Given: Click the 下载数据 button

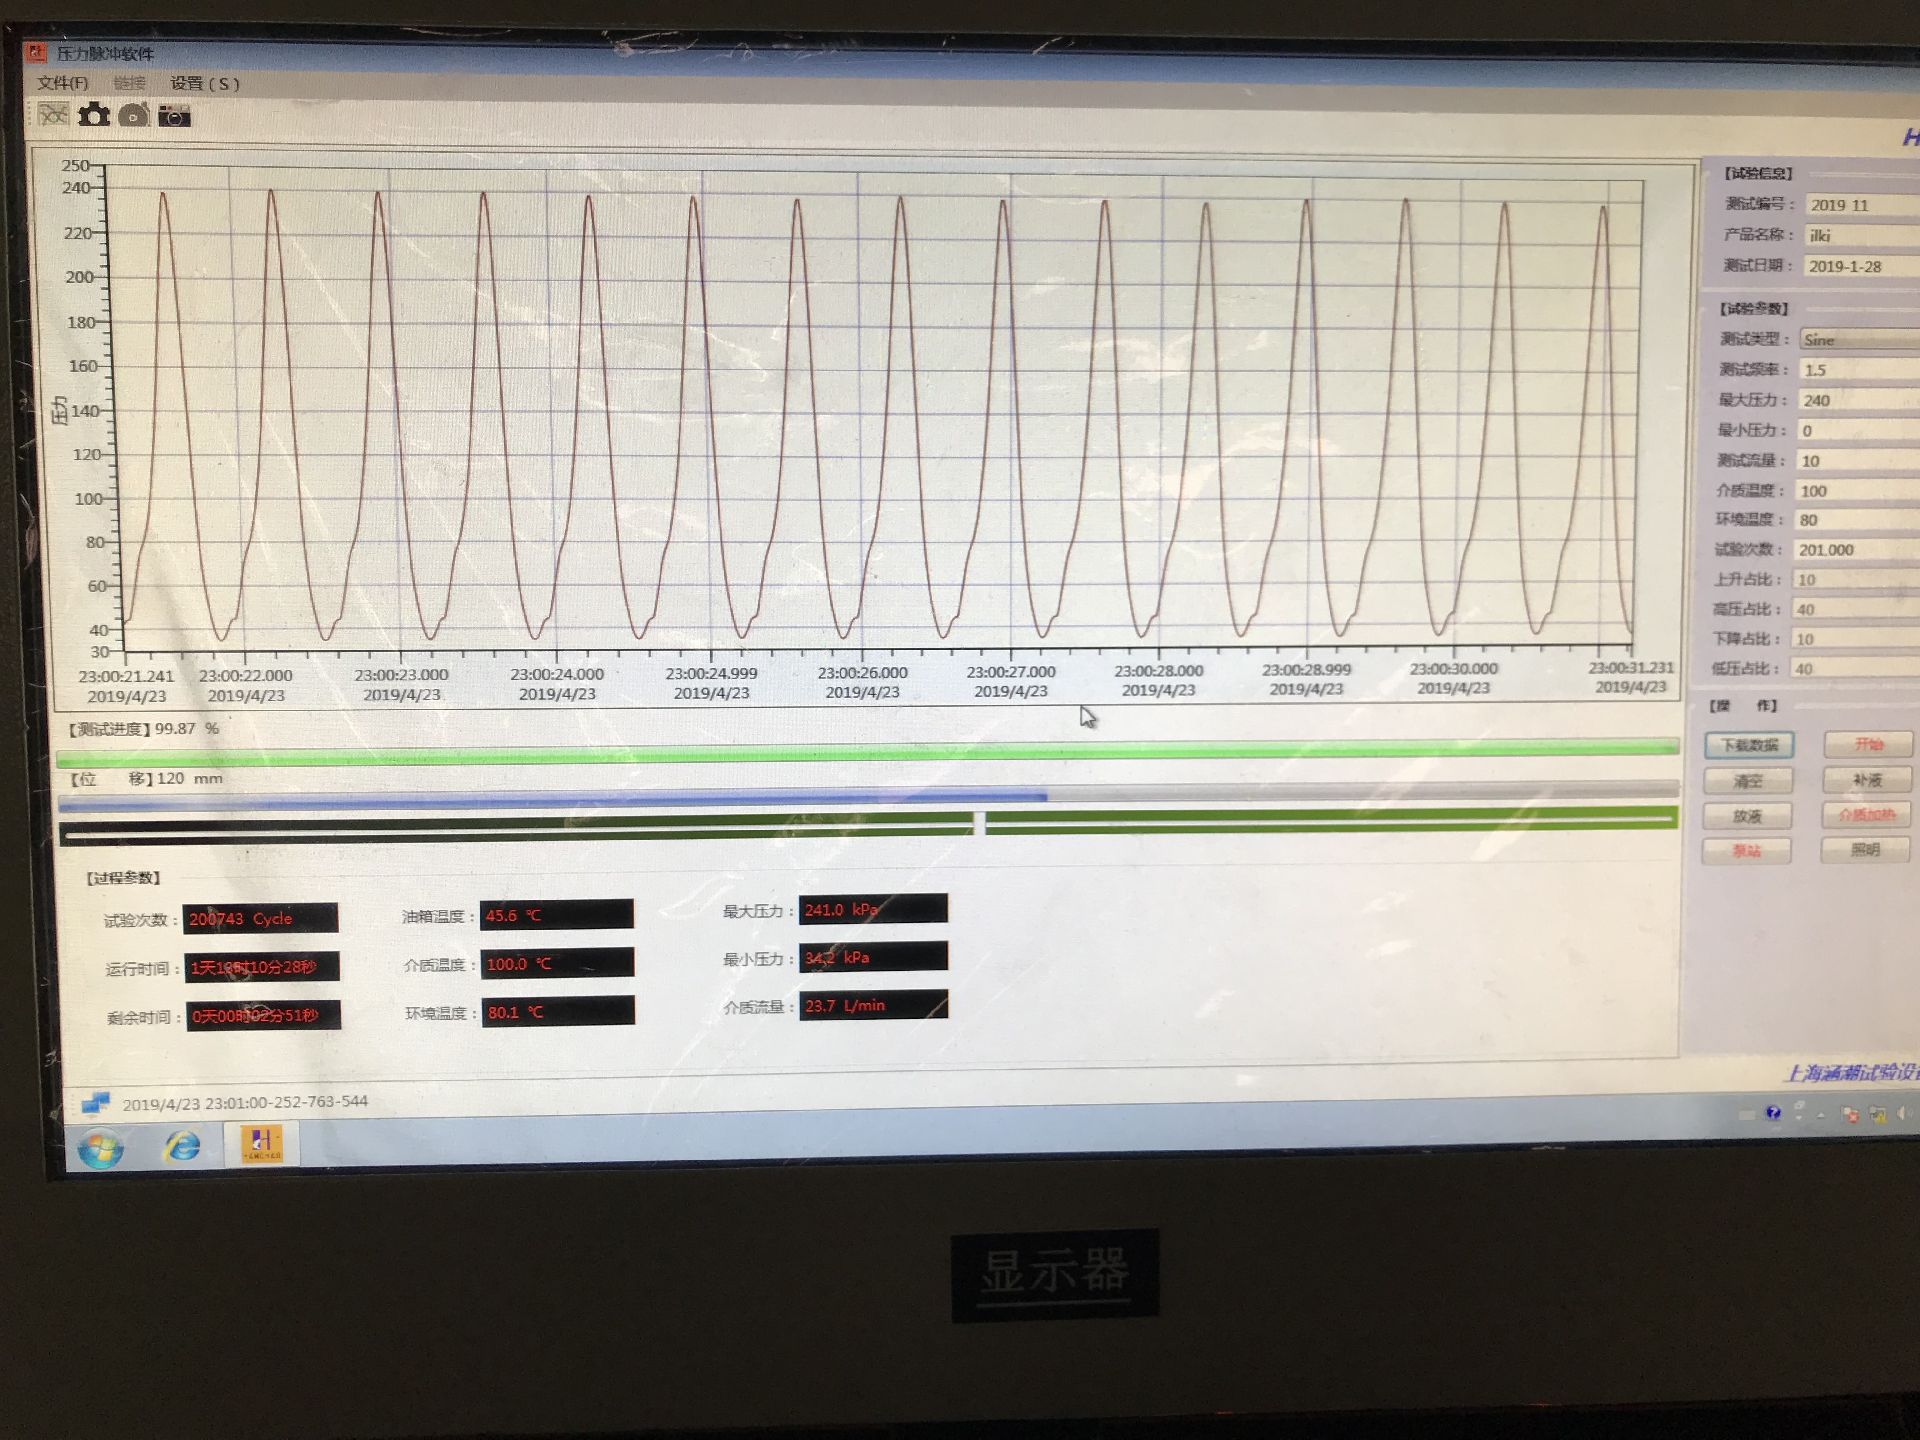Looking at the screenshot, I should pyautogui.click(x=1749, y=745).
